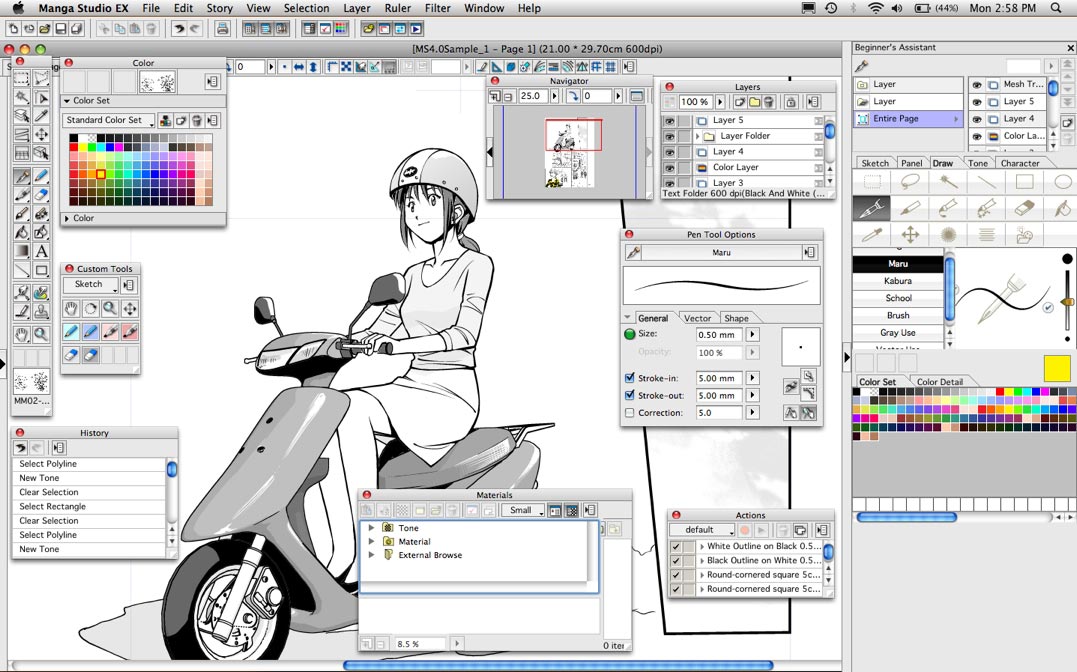Image resolution: width=1077 pixels, height=672 pixels.
Task: Click the Wi-Fi icon in menu bar
Action: [875, 8]
